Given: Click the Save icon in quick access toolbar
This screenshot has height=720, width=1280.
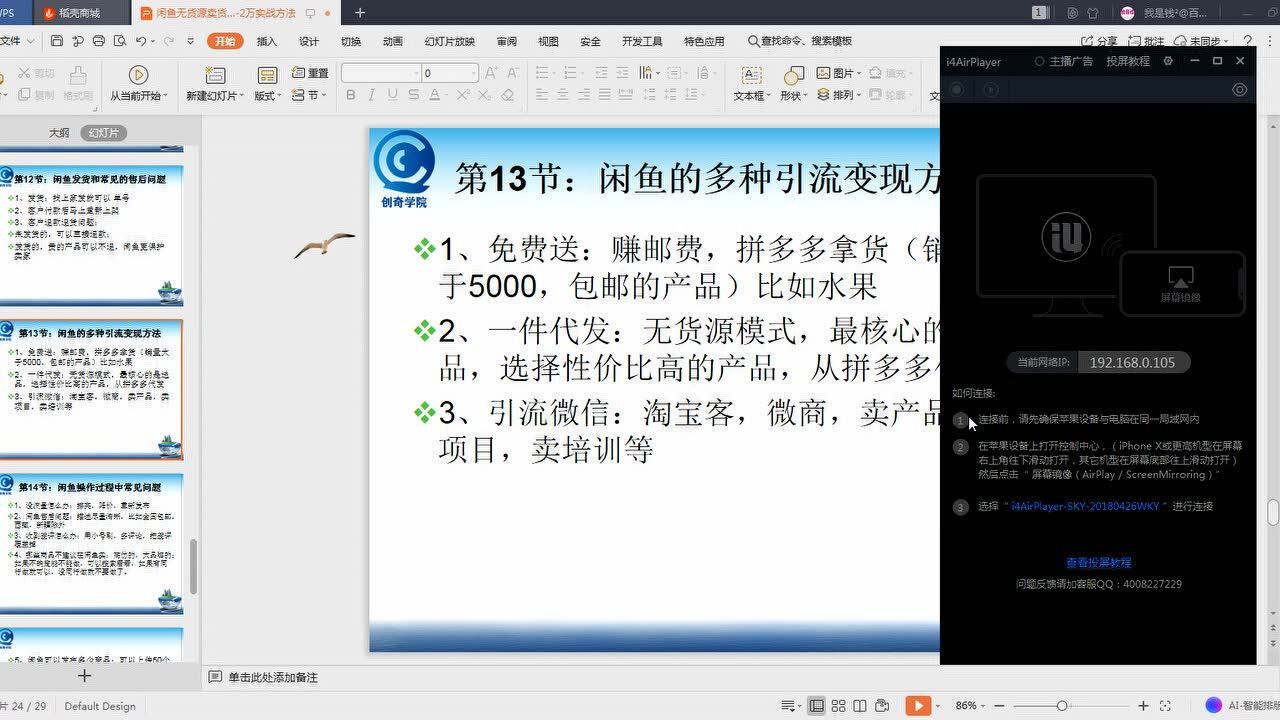Looking at the screenshot, I should point(56,41).
